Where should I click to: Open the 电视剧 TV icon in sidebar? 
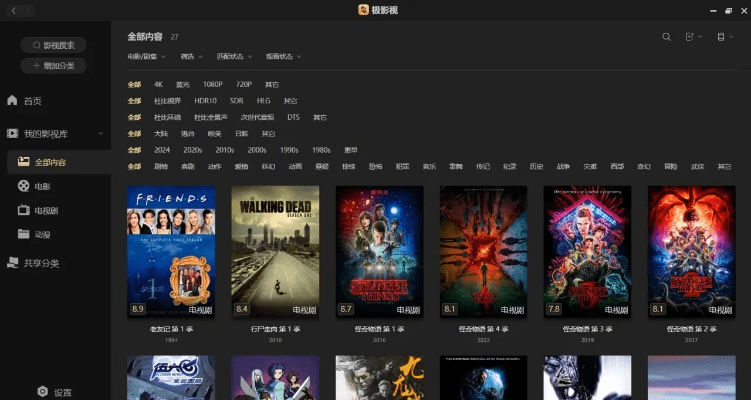click(24, 211)
